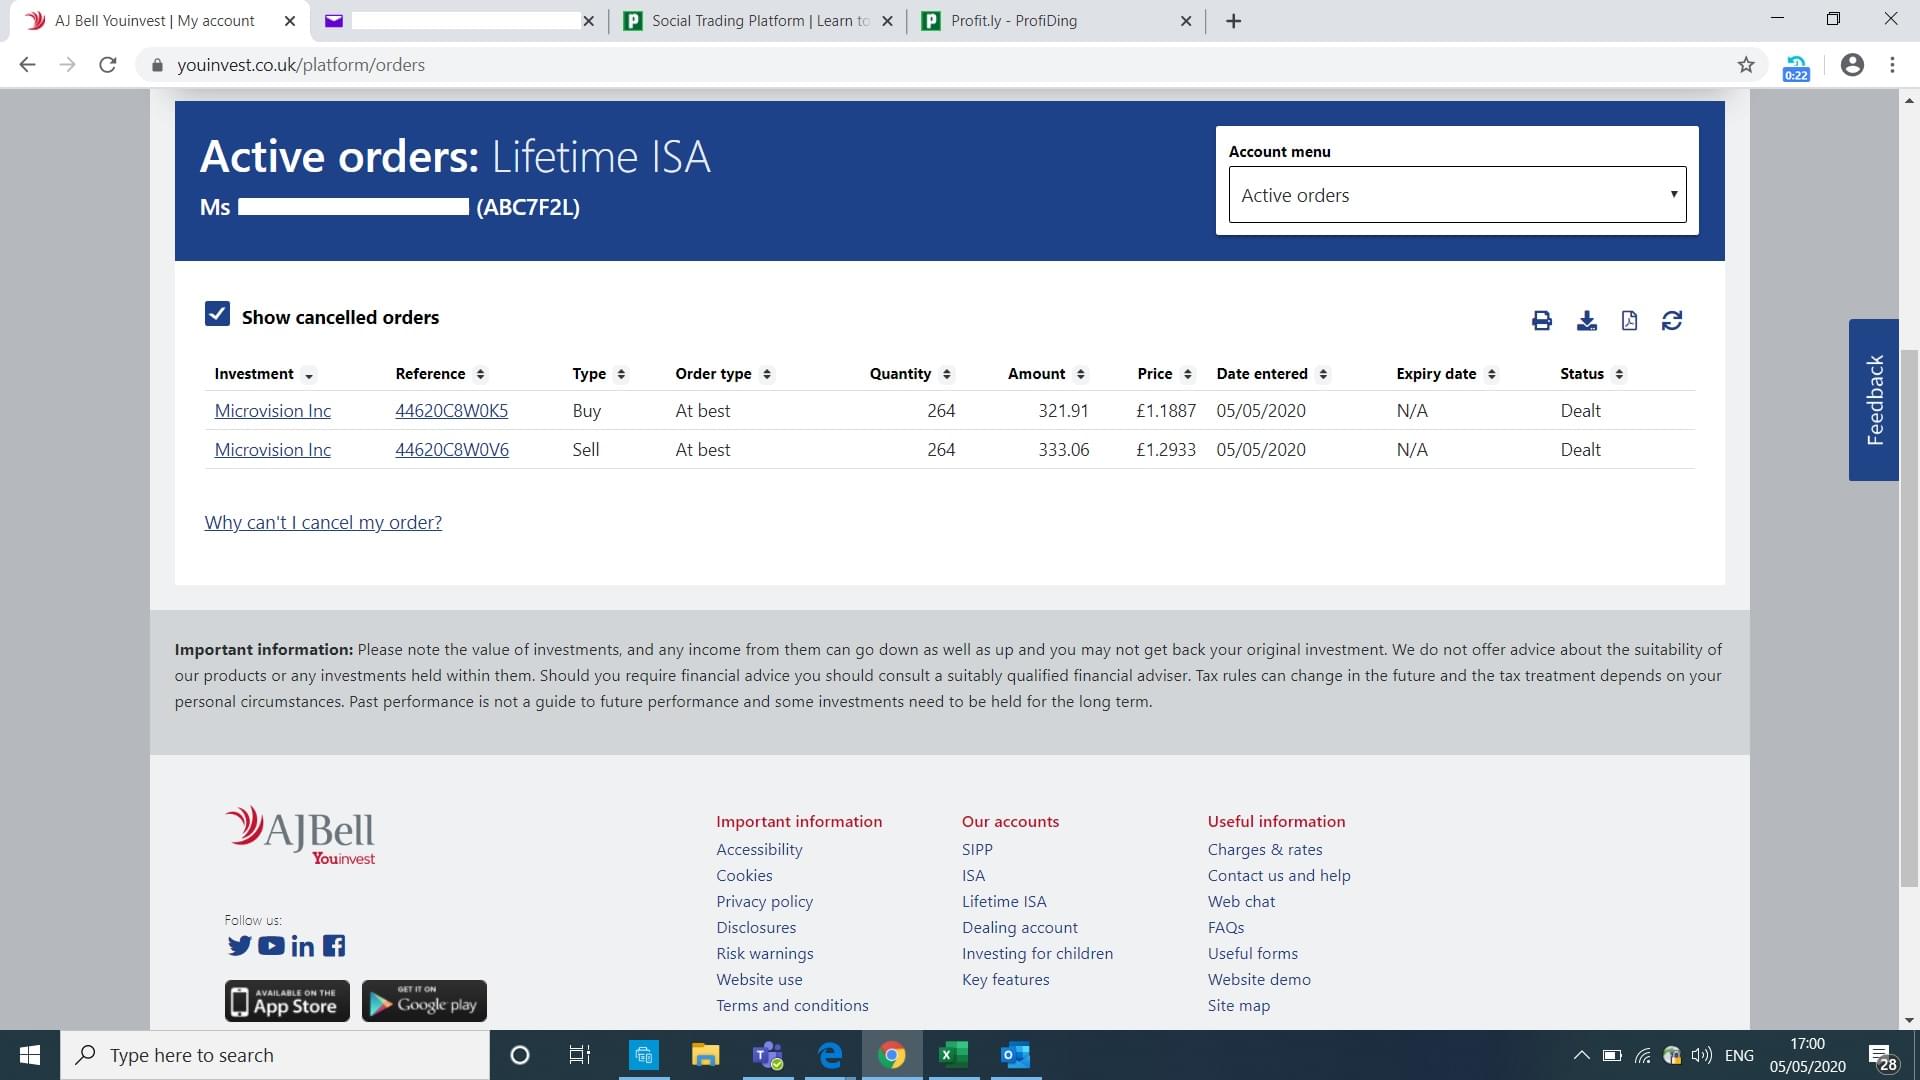1920x1080 pixels.
Task: Open order reference 44620C8W0K5
Action: click(x=451, y=411)
